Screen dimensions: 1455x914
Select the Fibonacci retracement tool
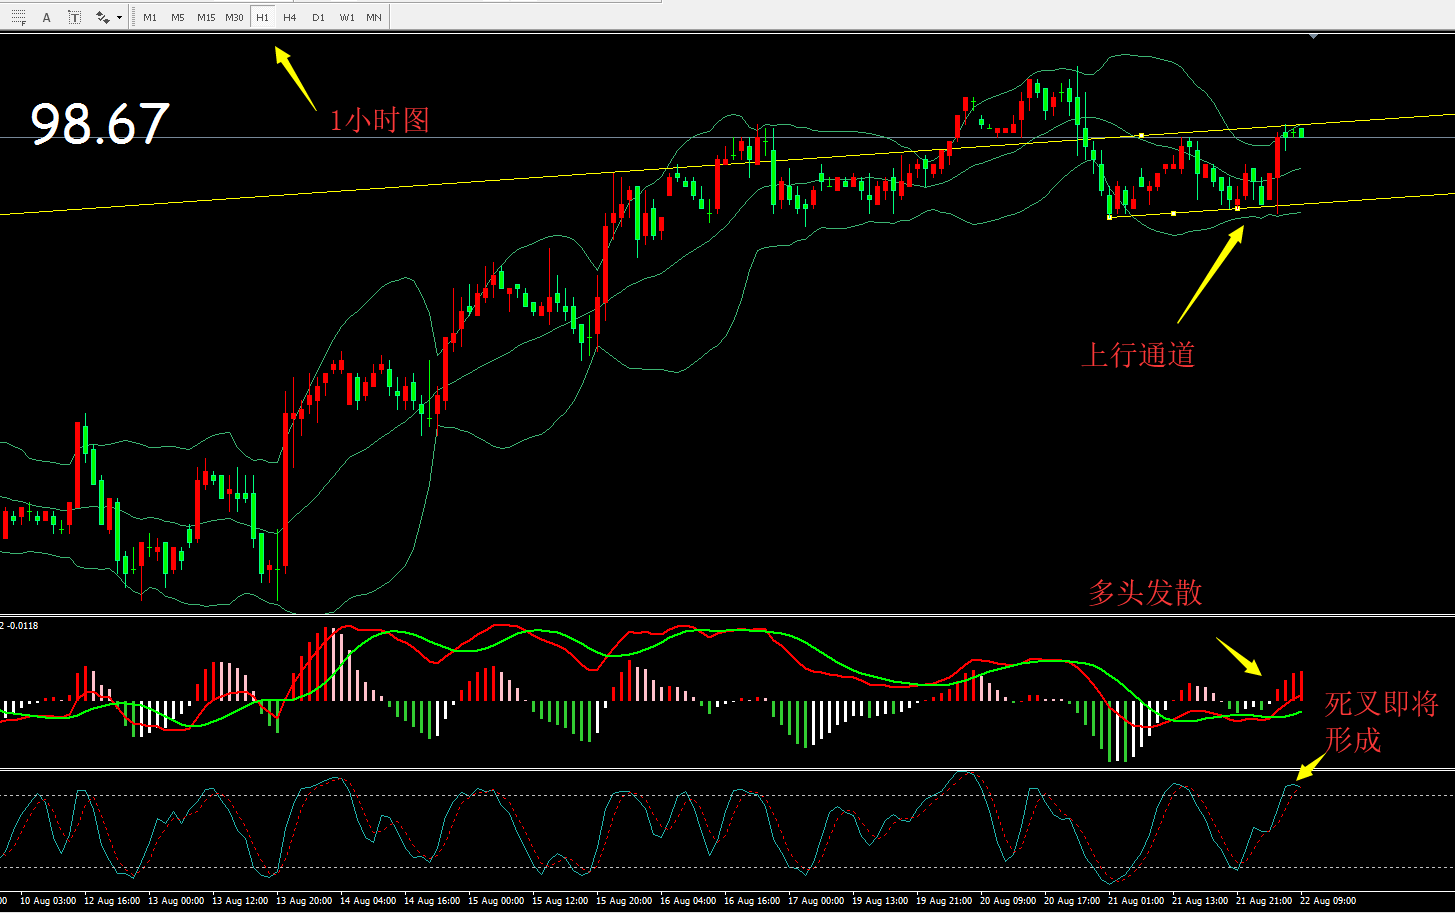click(x=18, y=17)
